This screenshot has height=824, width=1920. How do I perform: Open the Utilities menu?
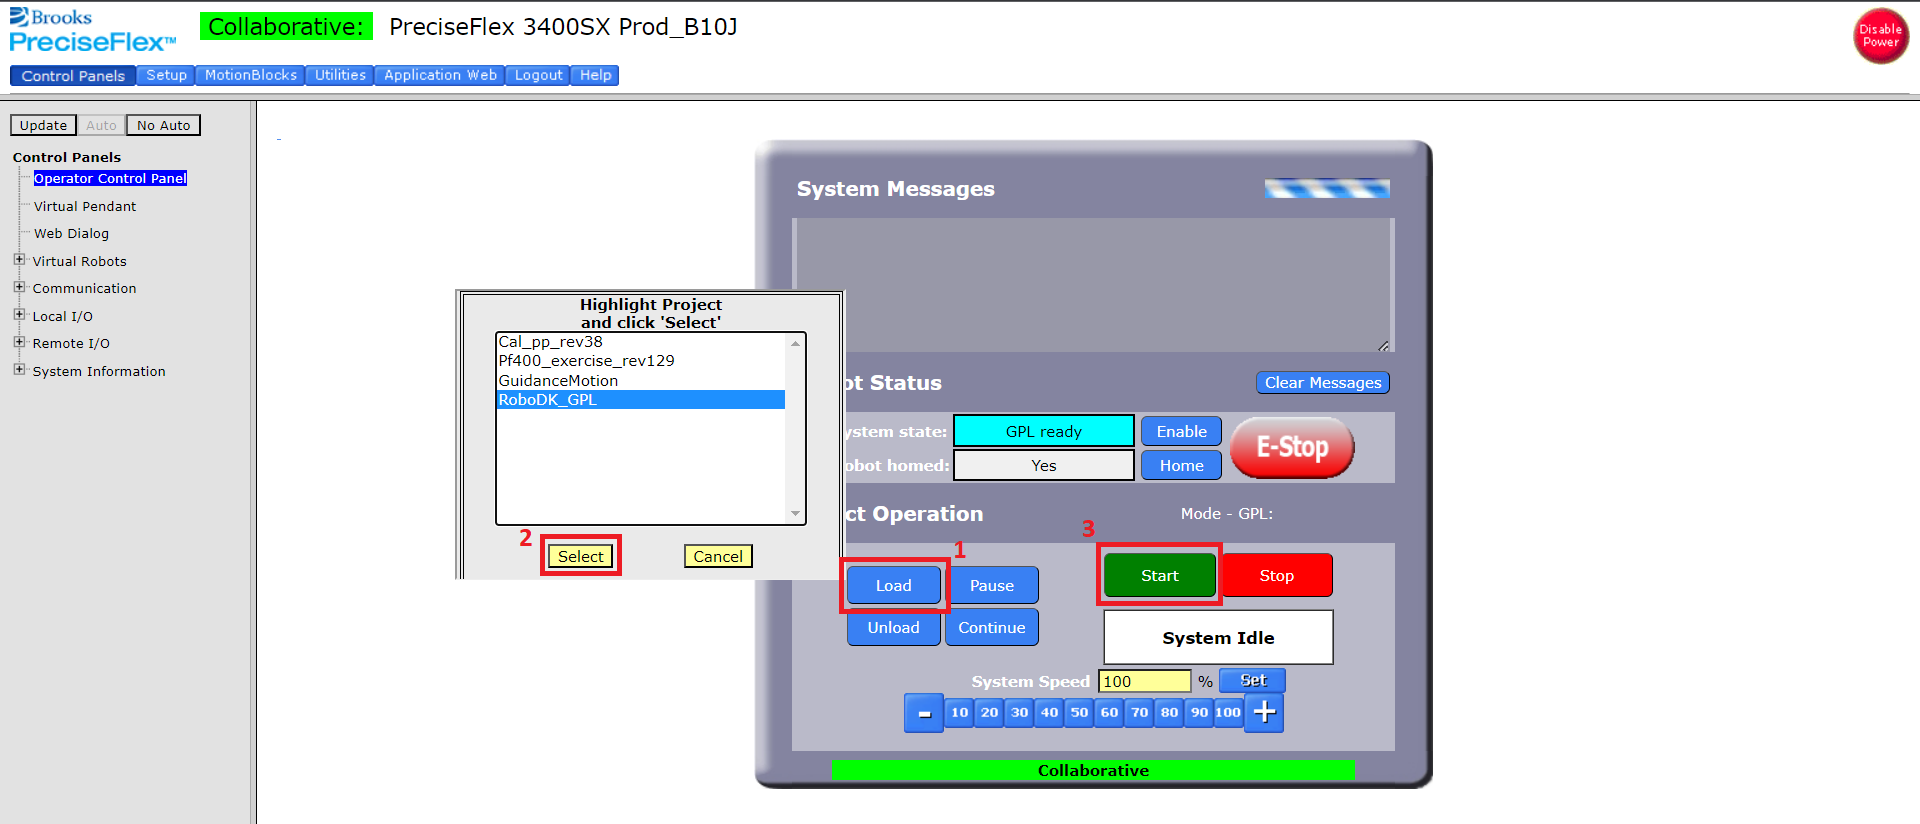pos(340,75)
